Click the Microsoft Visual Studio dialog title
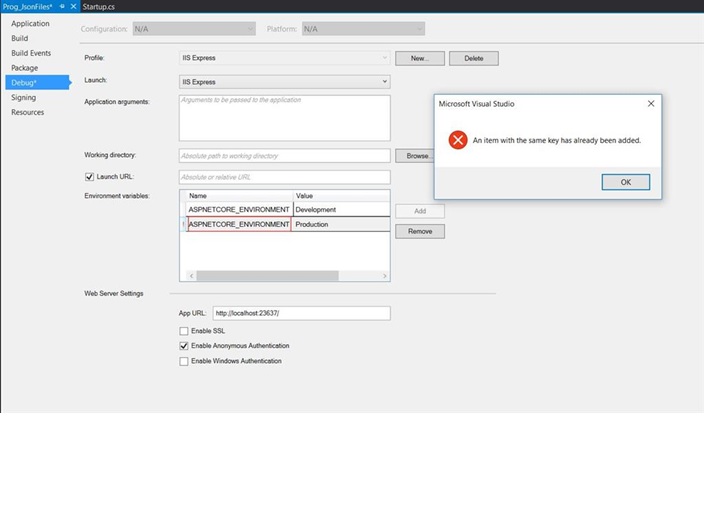This screenshot has height=509, width=720. 476,104
